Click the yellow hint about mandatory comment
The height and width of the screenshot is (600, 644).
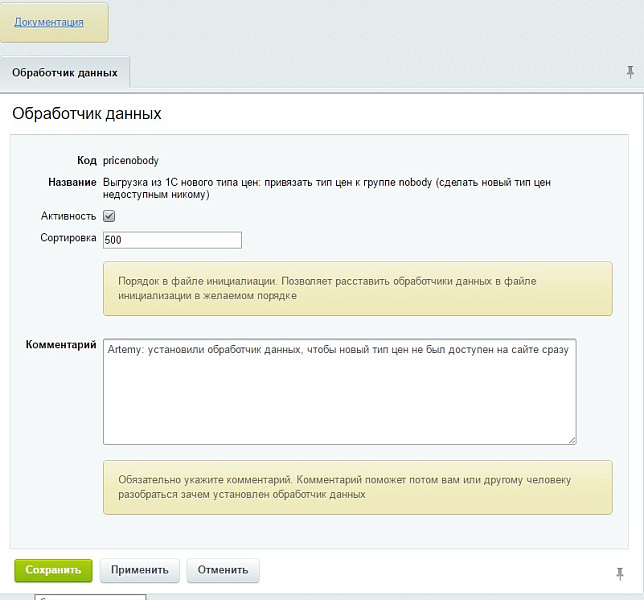pos(357,487)
